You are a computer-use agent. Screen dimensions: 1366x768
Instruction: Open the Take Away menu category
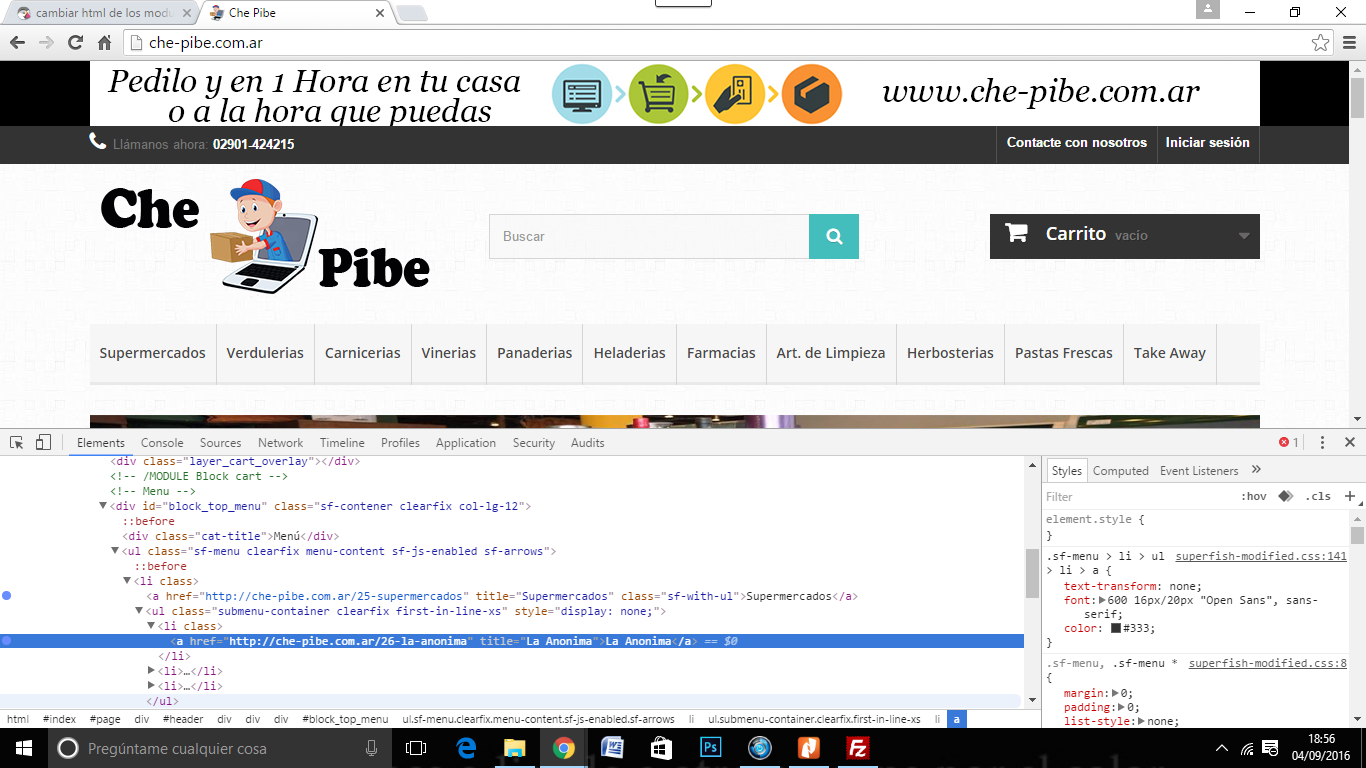pos(1170,353)
